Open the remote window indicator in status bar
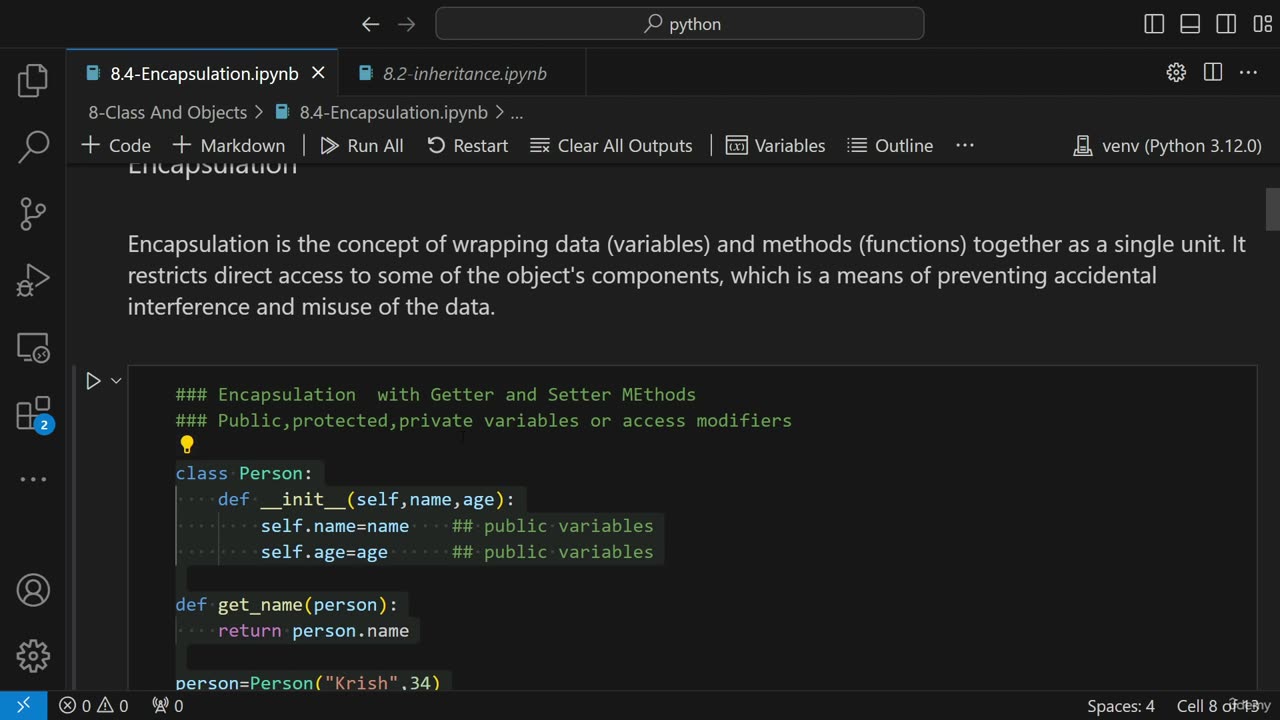This screenshot has height=720, width=1280. 23,706
